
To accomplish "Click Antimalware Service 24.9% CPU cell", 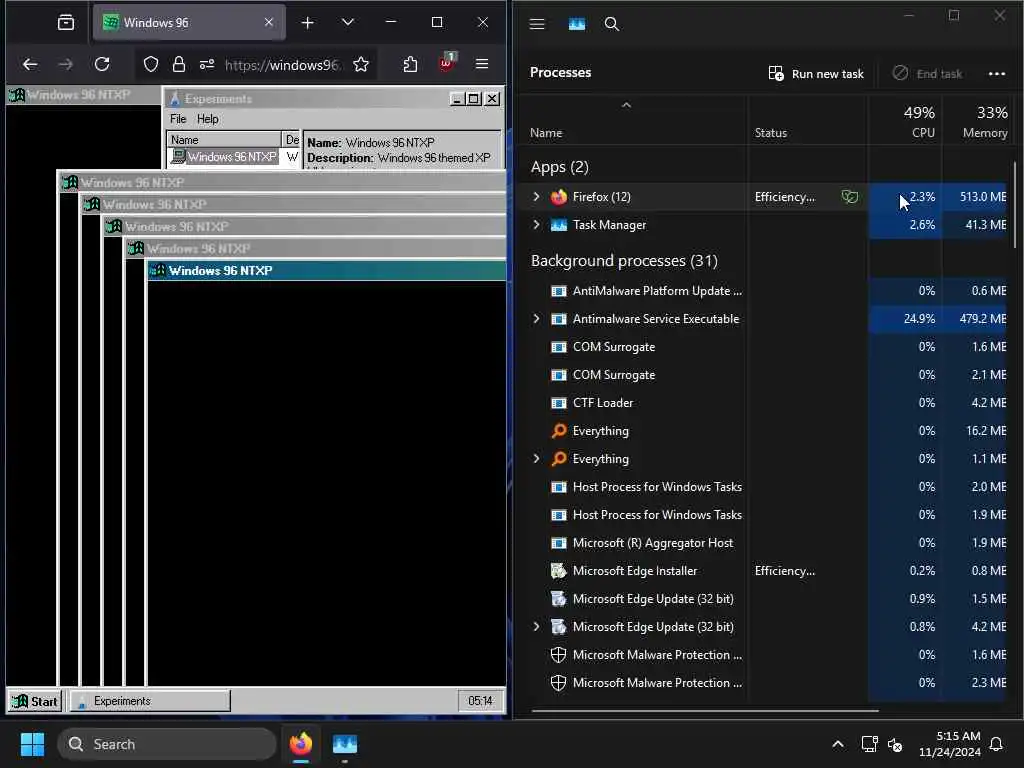I will point(905,319).
